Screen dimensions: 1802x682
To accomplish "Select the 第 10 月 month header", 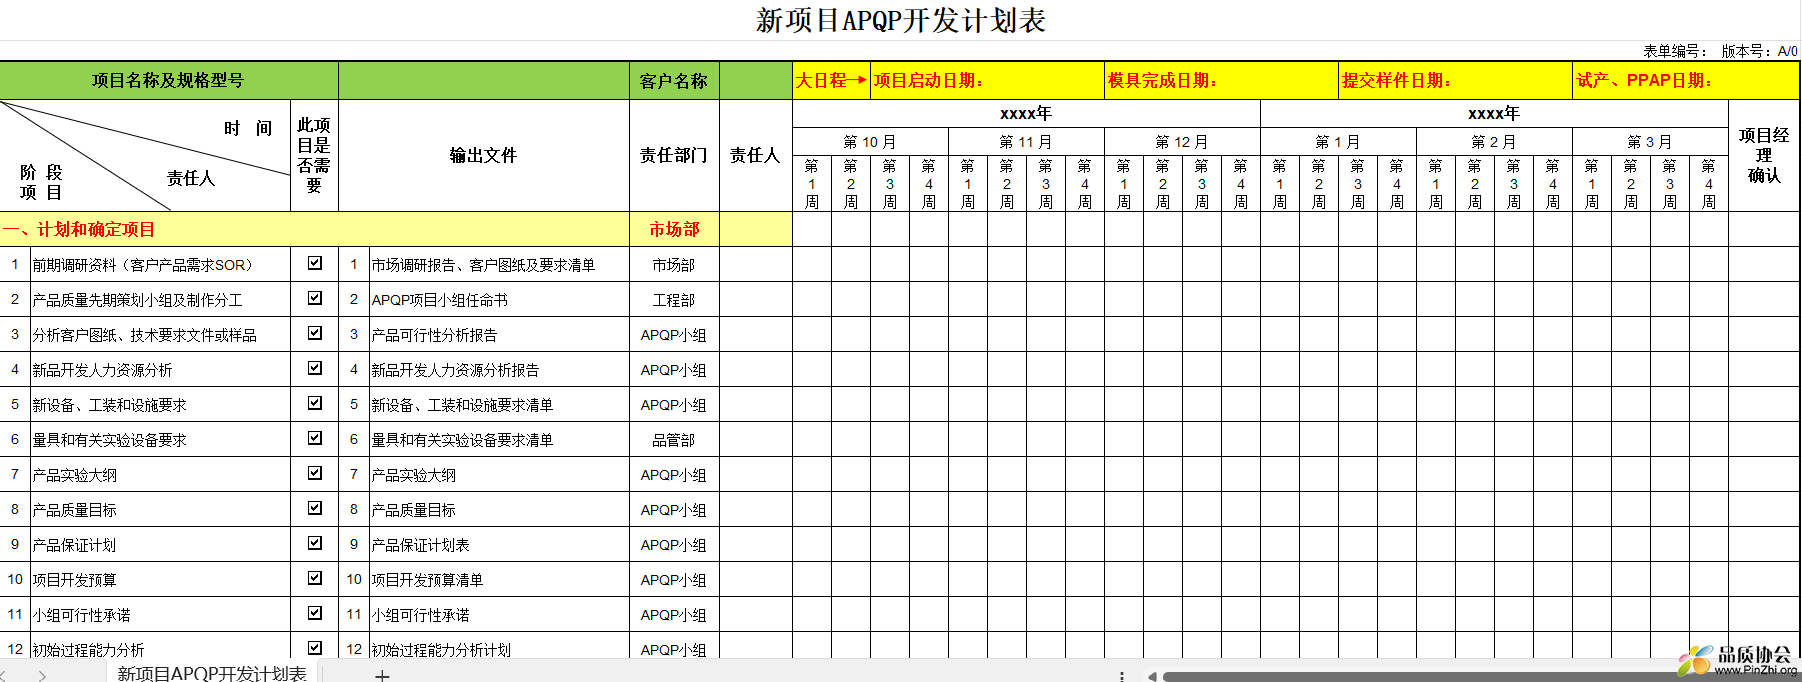I will pos(870,142).
